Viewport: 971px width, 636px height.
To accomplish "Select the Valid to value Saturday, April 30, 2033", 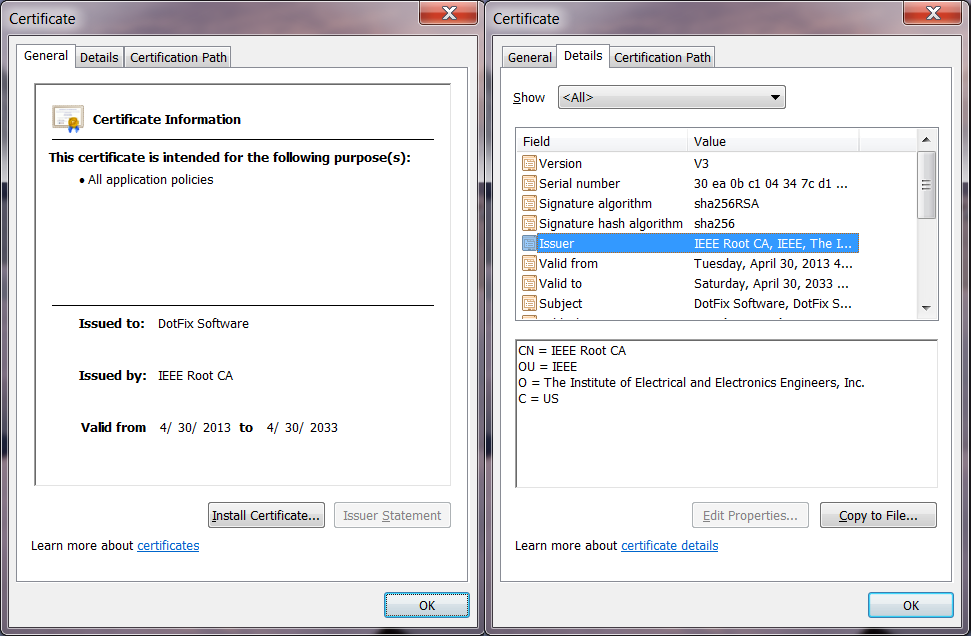I will pos(771,284).
